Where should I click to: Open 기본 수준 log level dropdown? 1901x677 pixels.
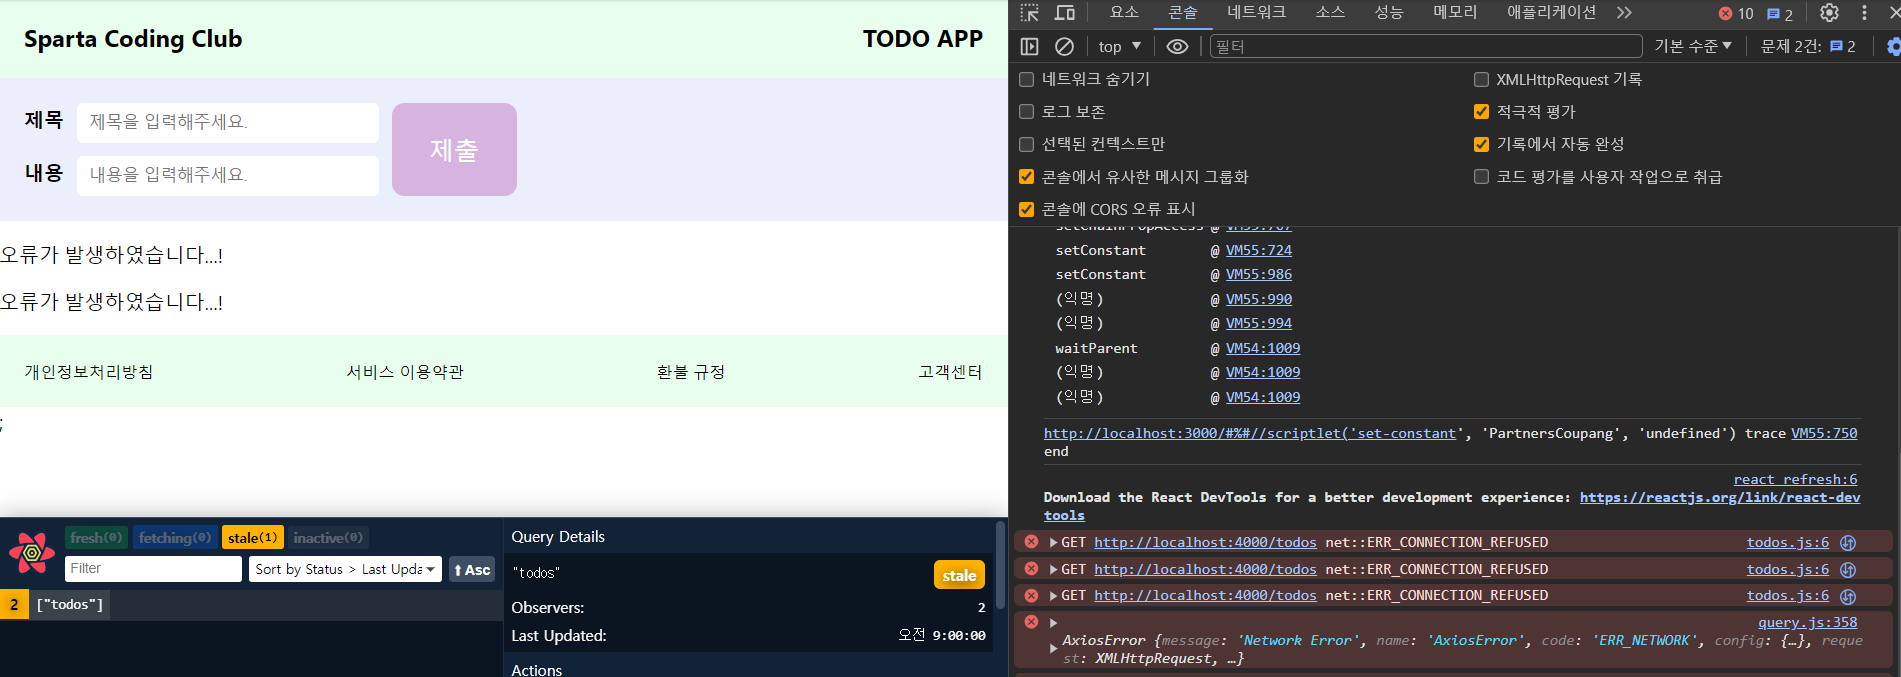[1693, 46]
